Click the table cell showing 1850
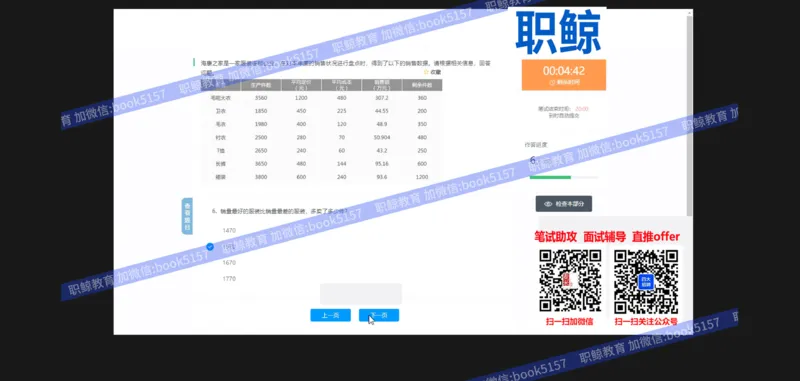Viewport: 800px width, 381px height. coord(261,111)
